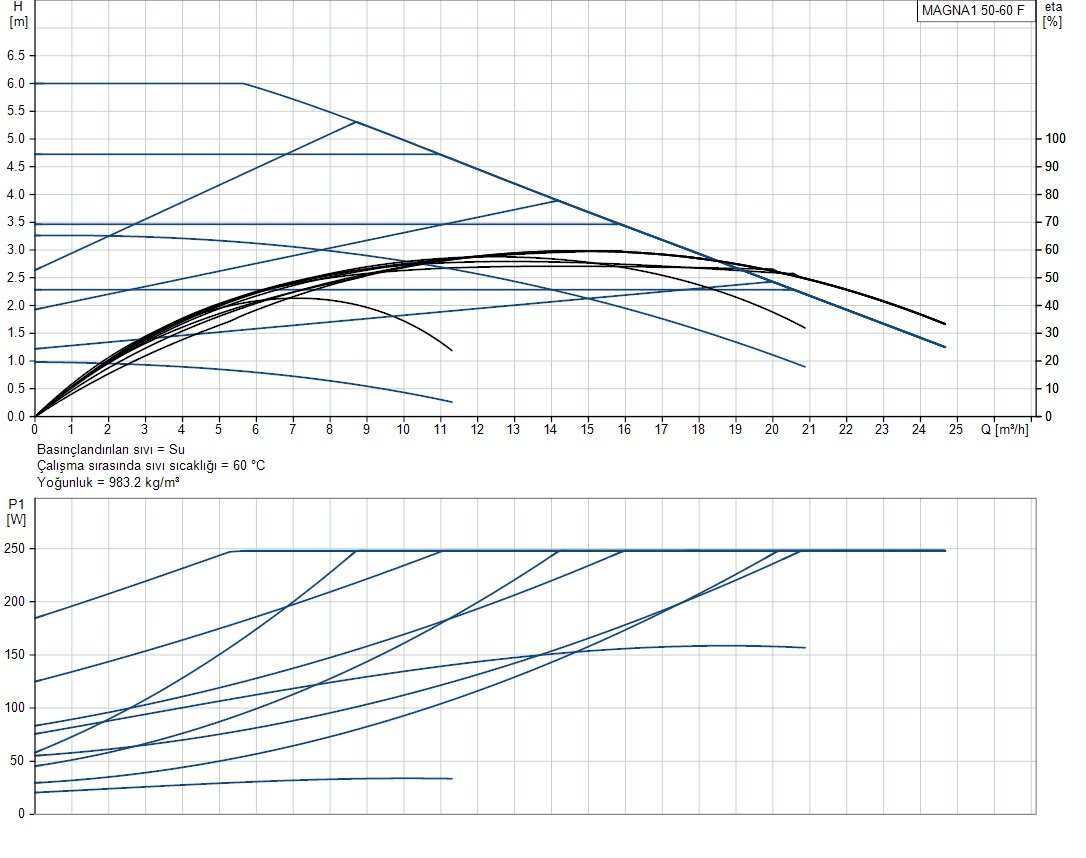1086x858 pixels.
Task: Click the H [m] axis label
Action: click(18, 14)
